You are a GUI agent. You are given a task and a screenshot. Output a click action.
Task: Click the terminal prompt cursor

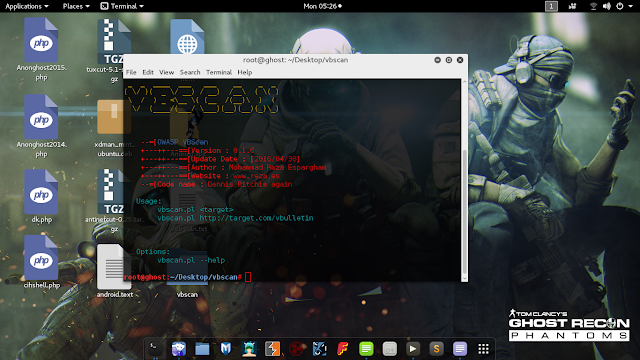(x=248, y=277)
